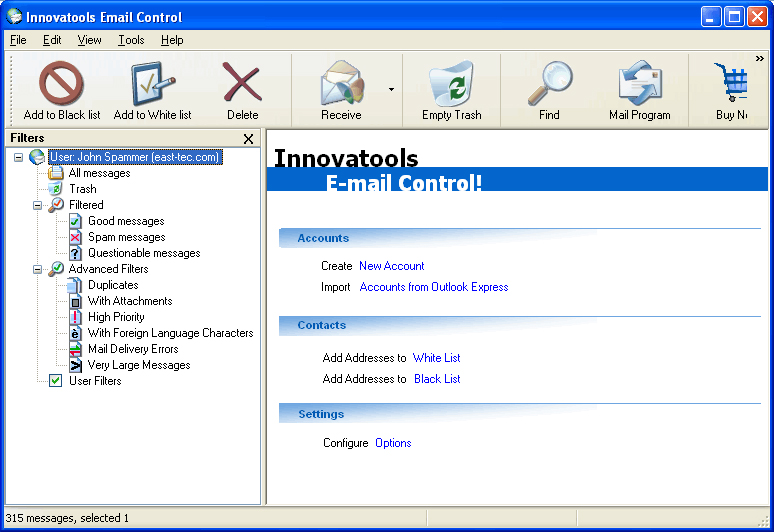Select User: John Spammer (east-tec.com)
The height and width of the screenshot is (532, 774).
point(135,157)
